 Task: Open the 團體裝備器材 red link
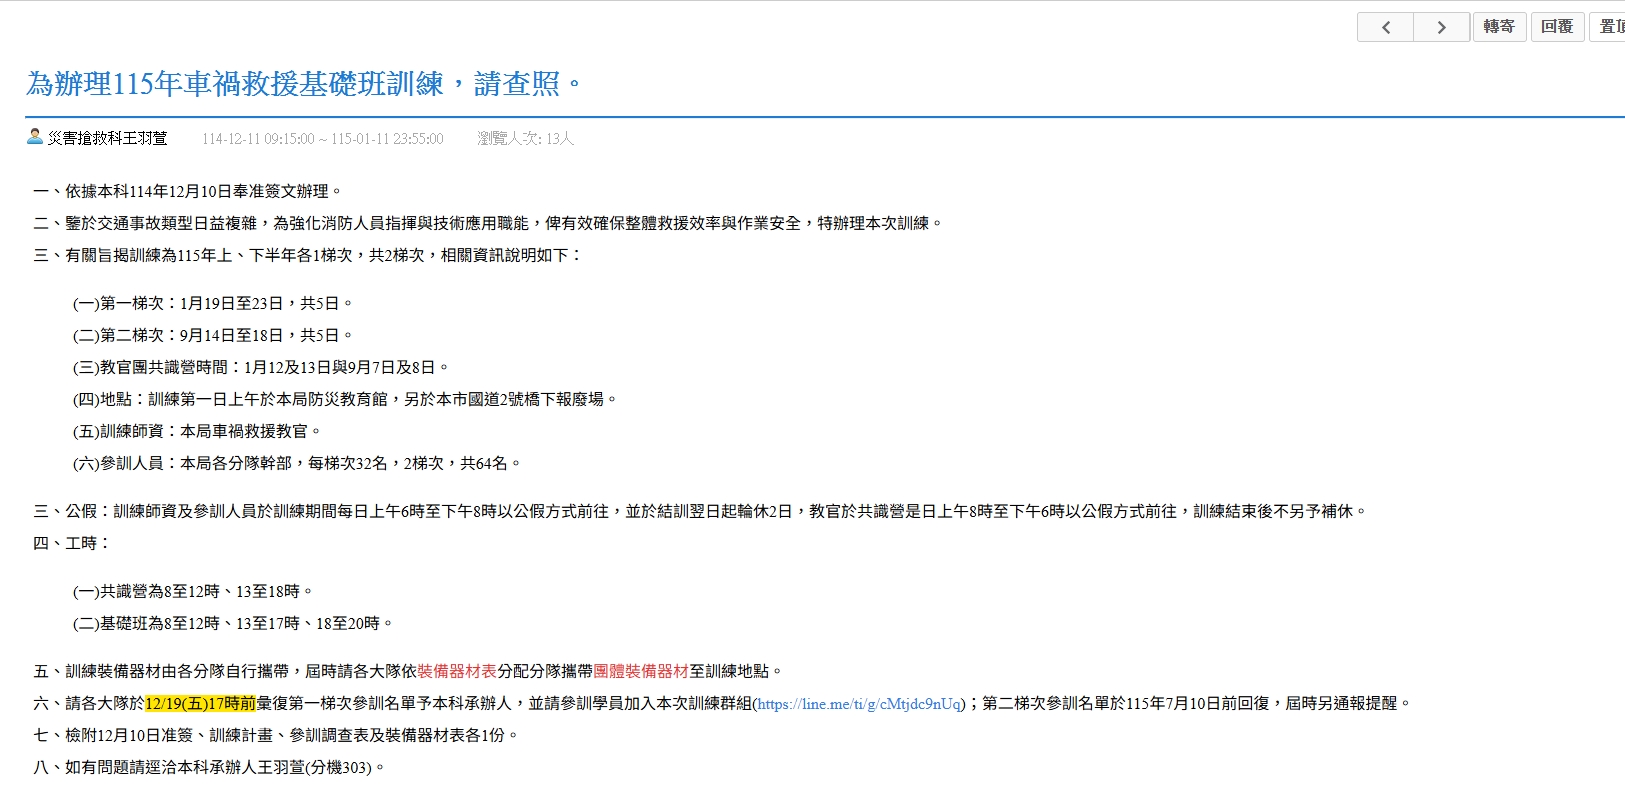[x=641, y=671]
